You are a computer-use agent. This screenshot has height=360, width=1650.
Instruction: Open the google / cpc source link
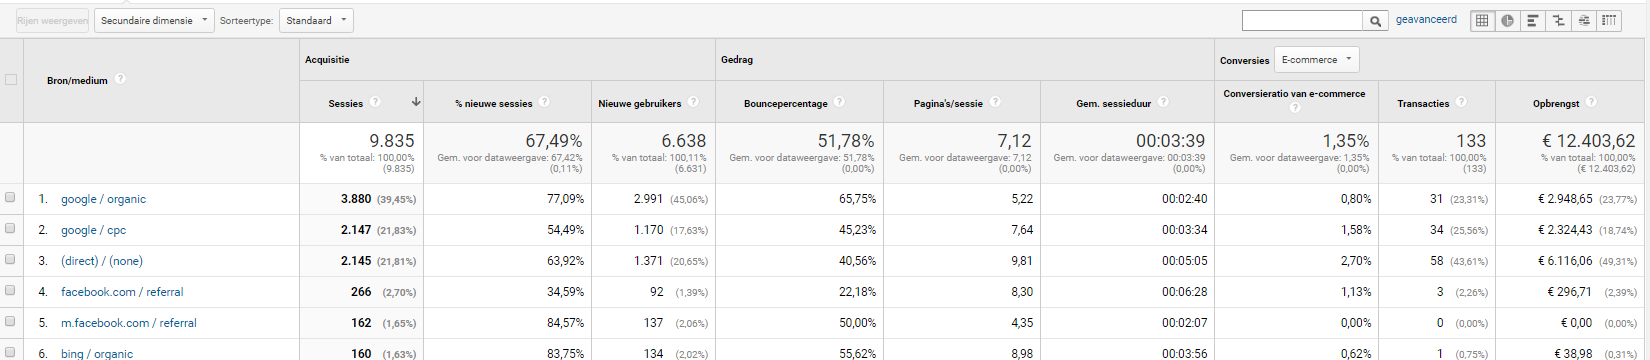(94, 230)
